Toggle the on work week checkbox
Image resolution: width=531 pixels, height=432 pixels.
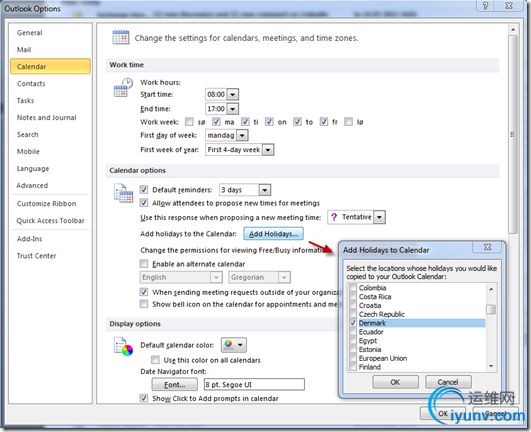[x=269, y=122]
